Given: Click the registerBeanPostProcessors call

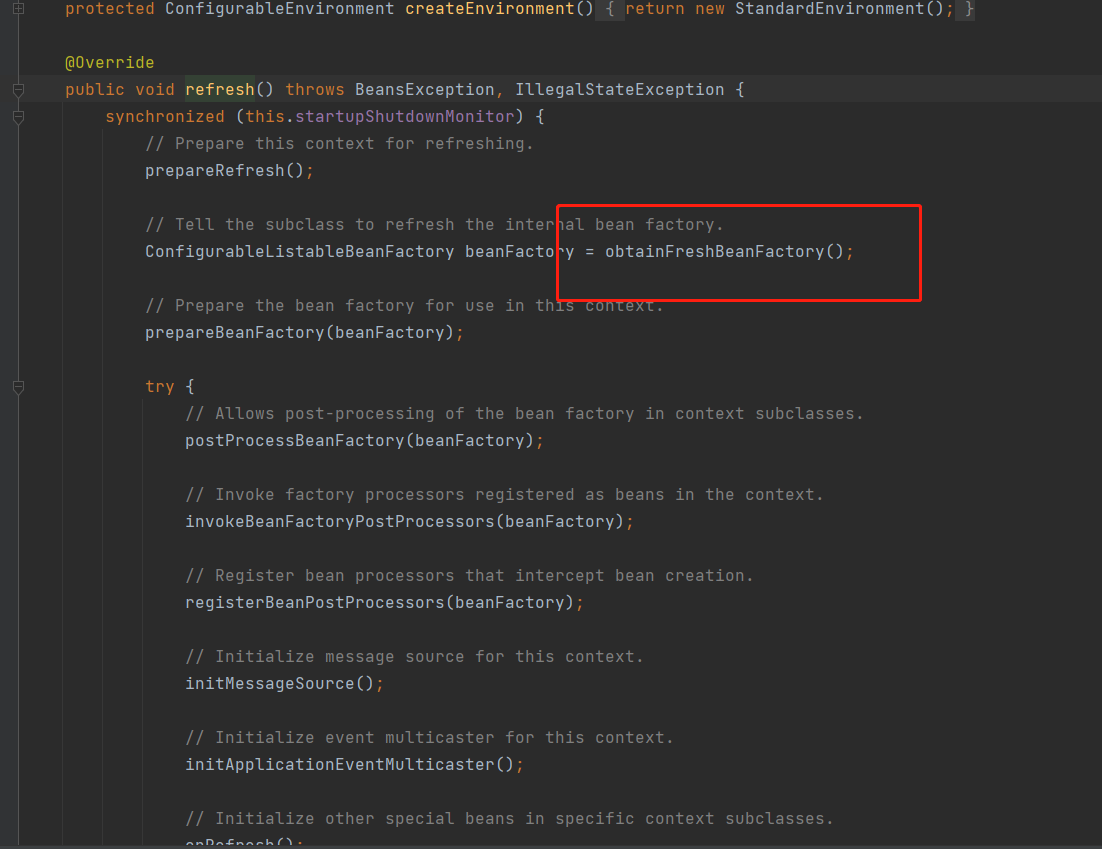Looking at the screenshot, I should point(314,603).
